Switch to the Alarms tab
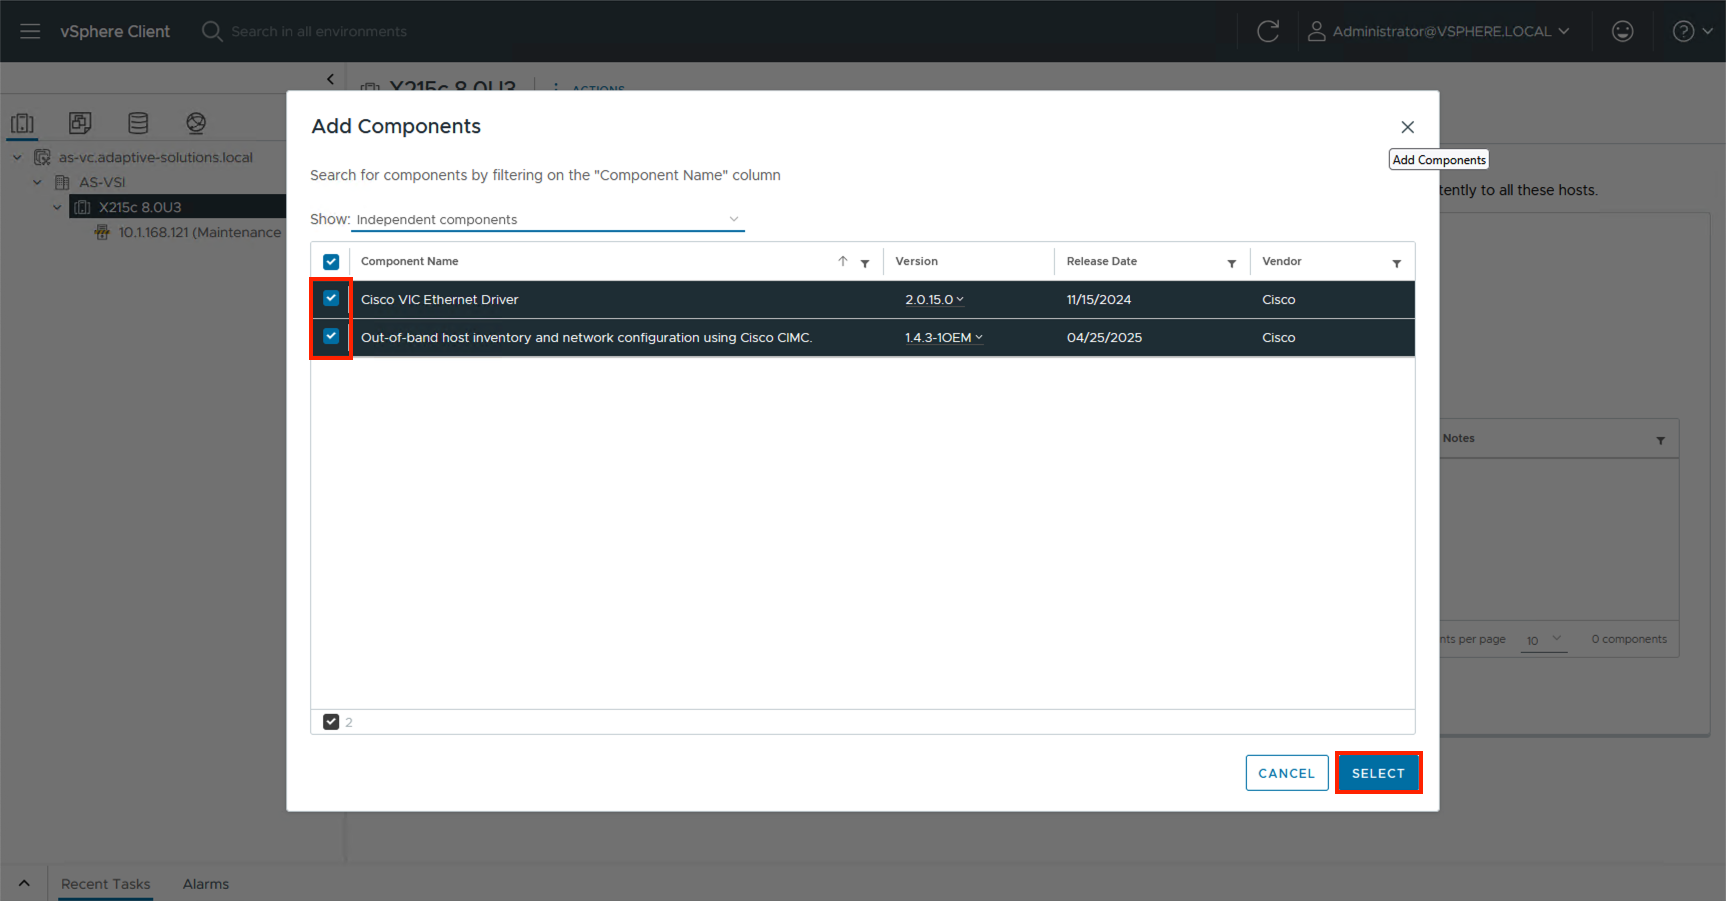The height and width of the screenshot is (901, 1726). pyautogui.click(x=205, y=884)
